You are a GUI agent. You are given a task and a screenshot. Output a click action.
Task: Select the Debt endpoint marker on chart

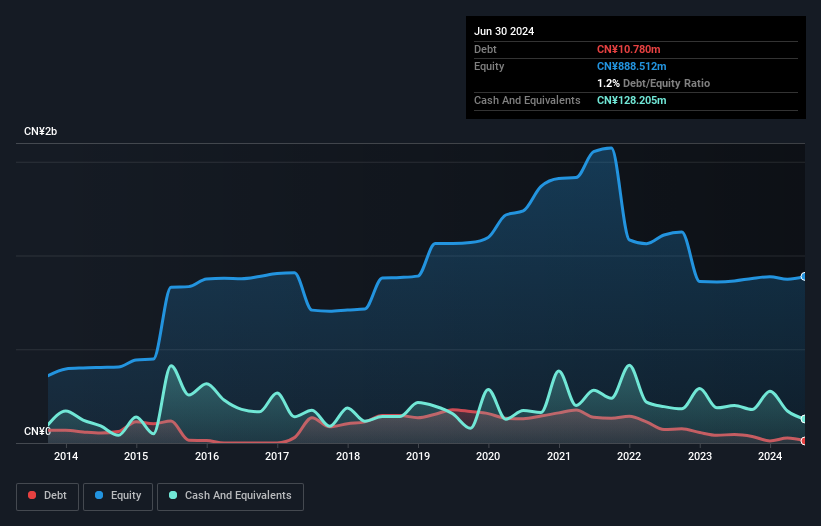click(x=804, y=441)
